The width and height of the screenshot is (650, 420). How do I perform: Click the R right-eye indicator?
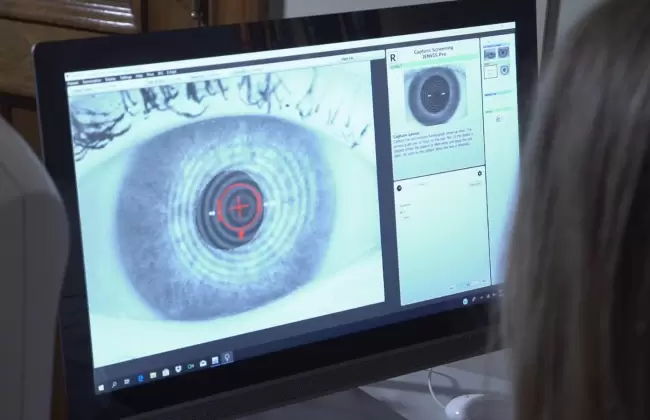click(393, 59)
